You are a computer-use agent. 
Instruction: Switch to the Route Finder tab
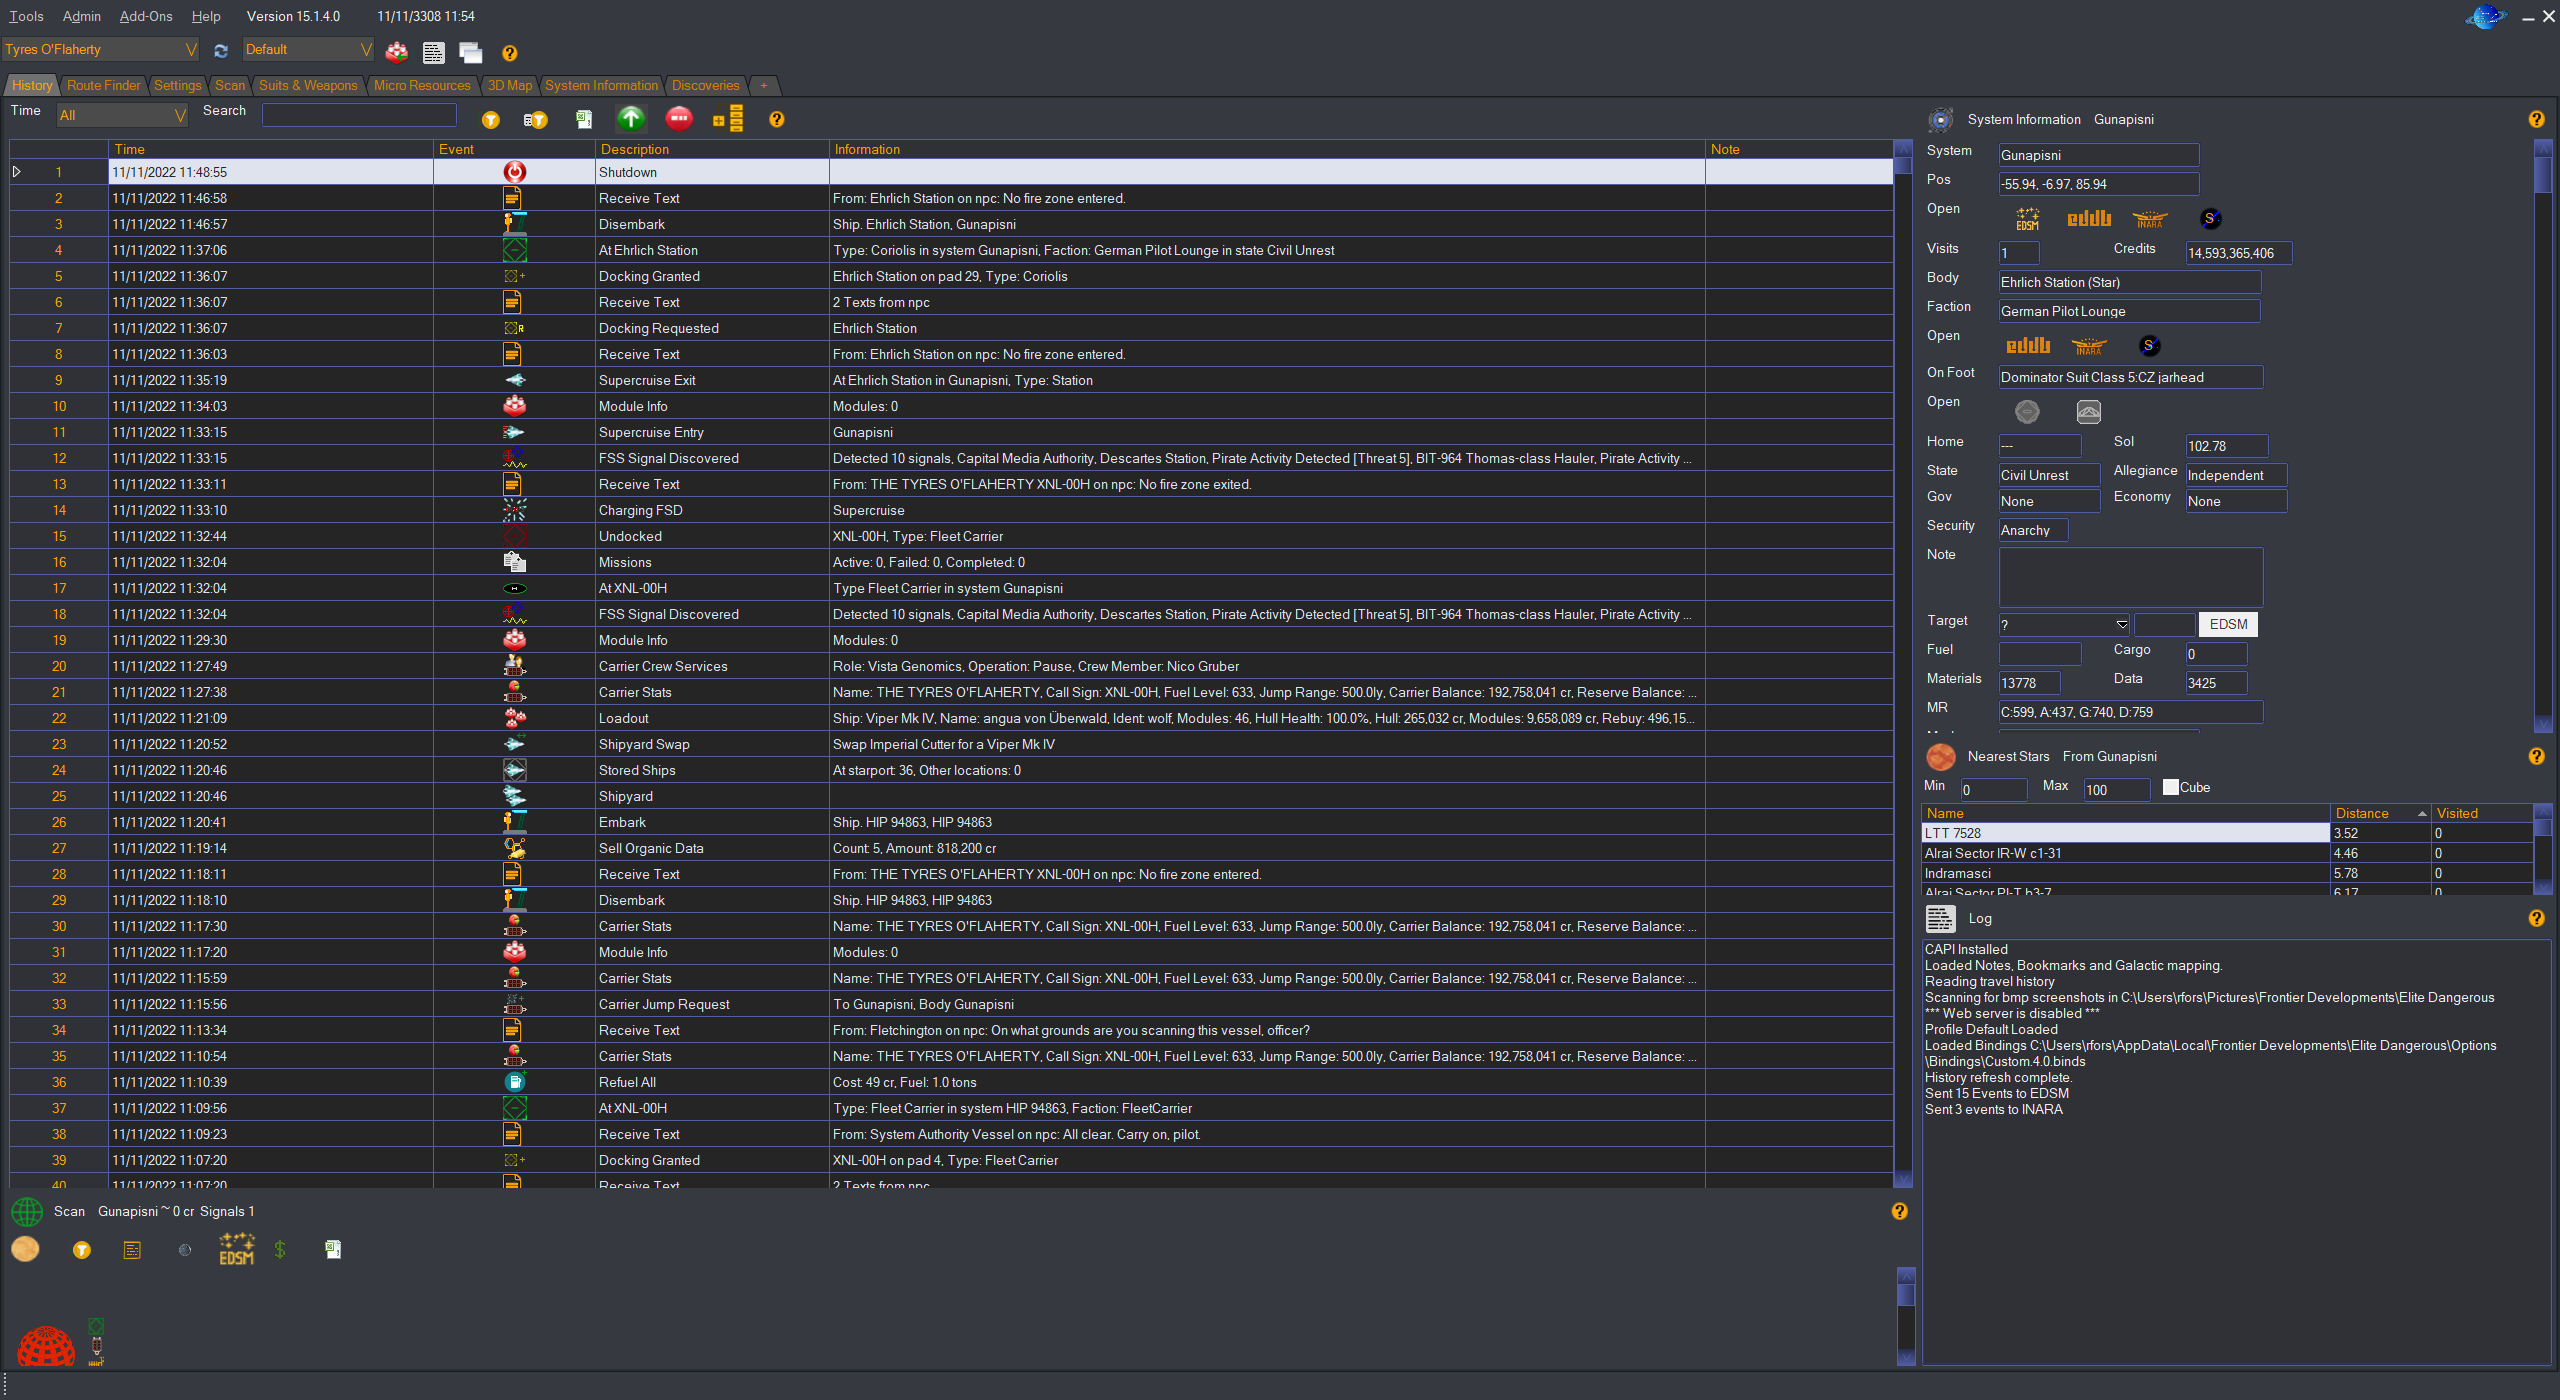click(104, 86)
